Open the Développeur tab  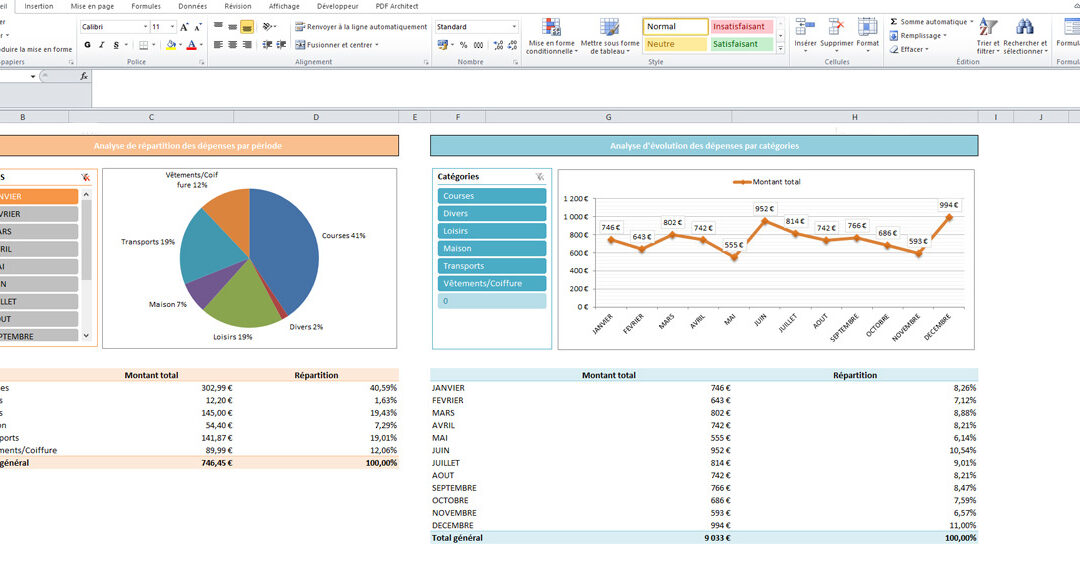[x=338, y=6]
